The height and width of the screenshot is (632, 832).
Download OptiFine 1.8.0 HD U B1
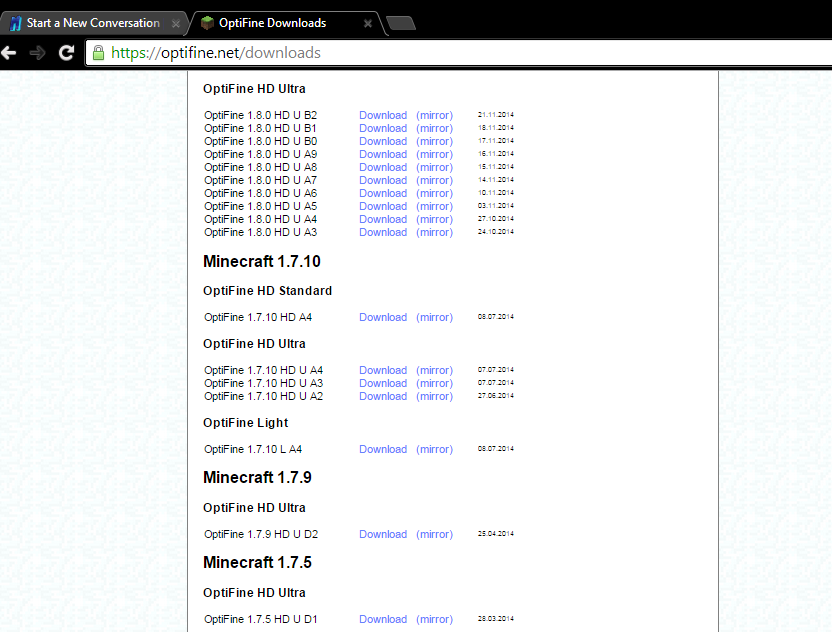[x=383, y=128]
